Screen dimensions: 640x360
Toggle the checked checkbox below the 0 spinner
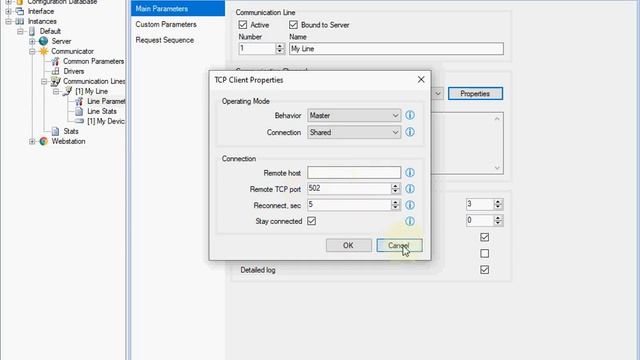point(484,237)
